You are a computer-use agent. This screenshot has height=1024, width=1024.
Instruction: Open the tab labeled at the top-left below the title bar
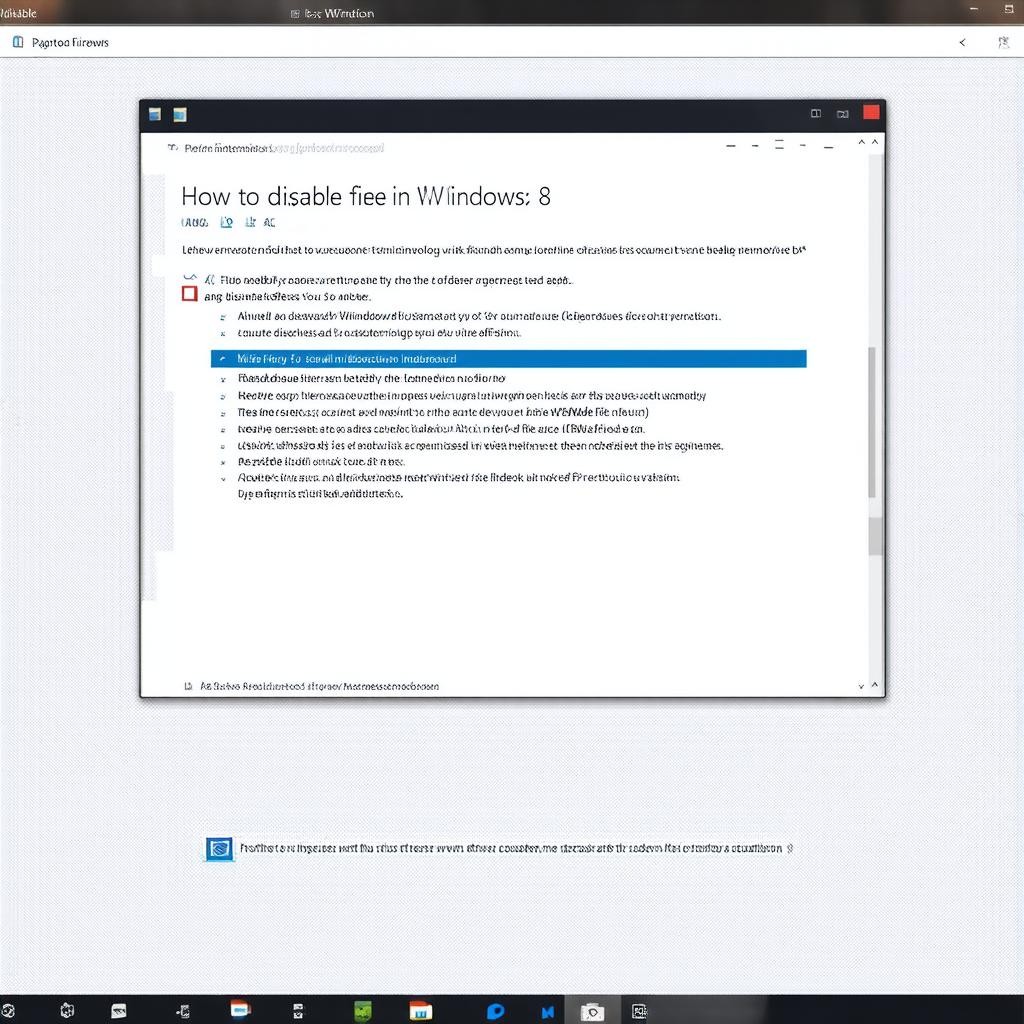click(x=70, y=42)
